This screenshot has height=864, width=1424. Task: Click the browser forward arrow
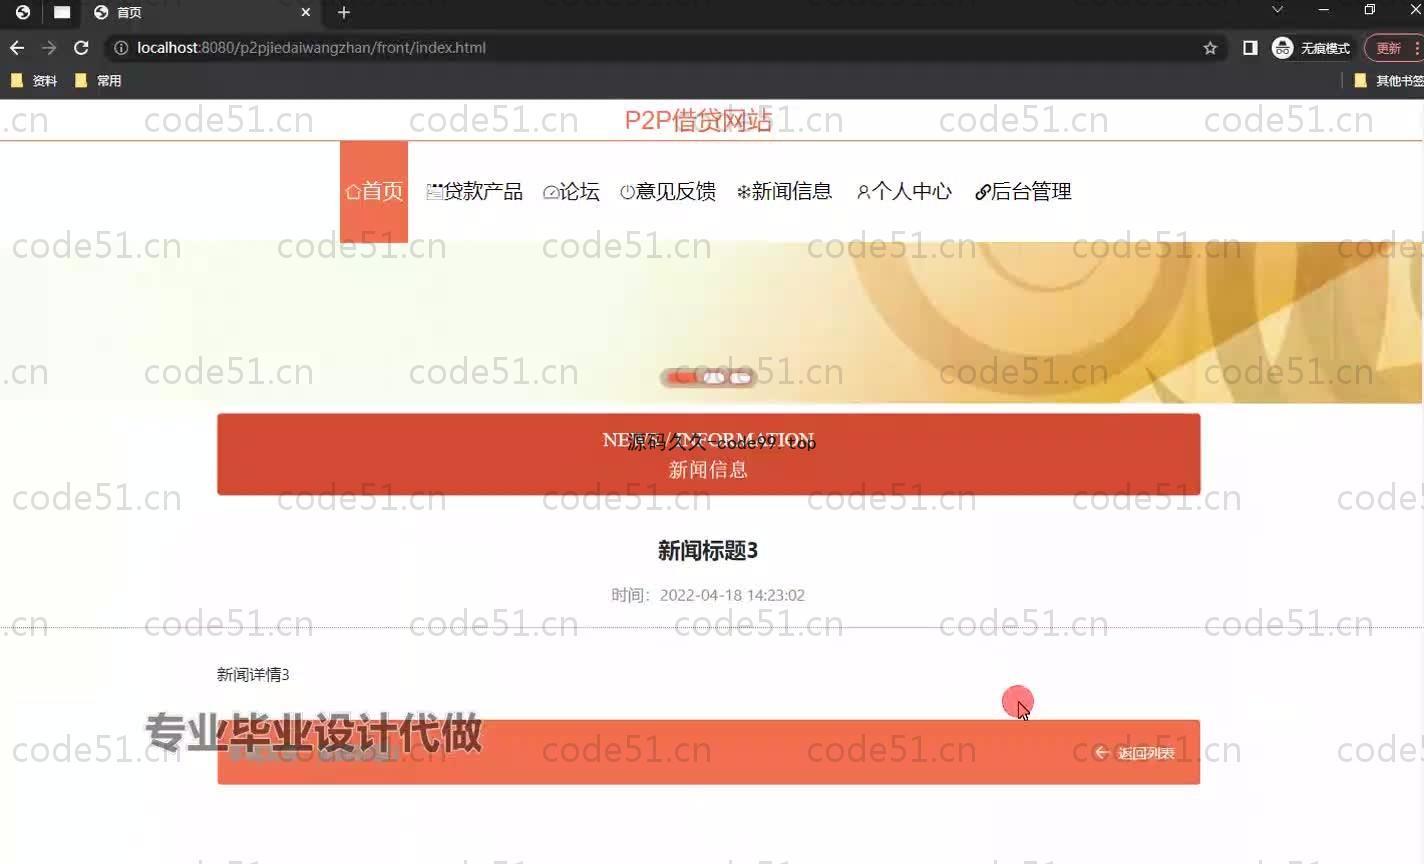[x=49, y=48]
